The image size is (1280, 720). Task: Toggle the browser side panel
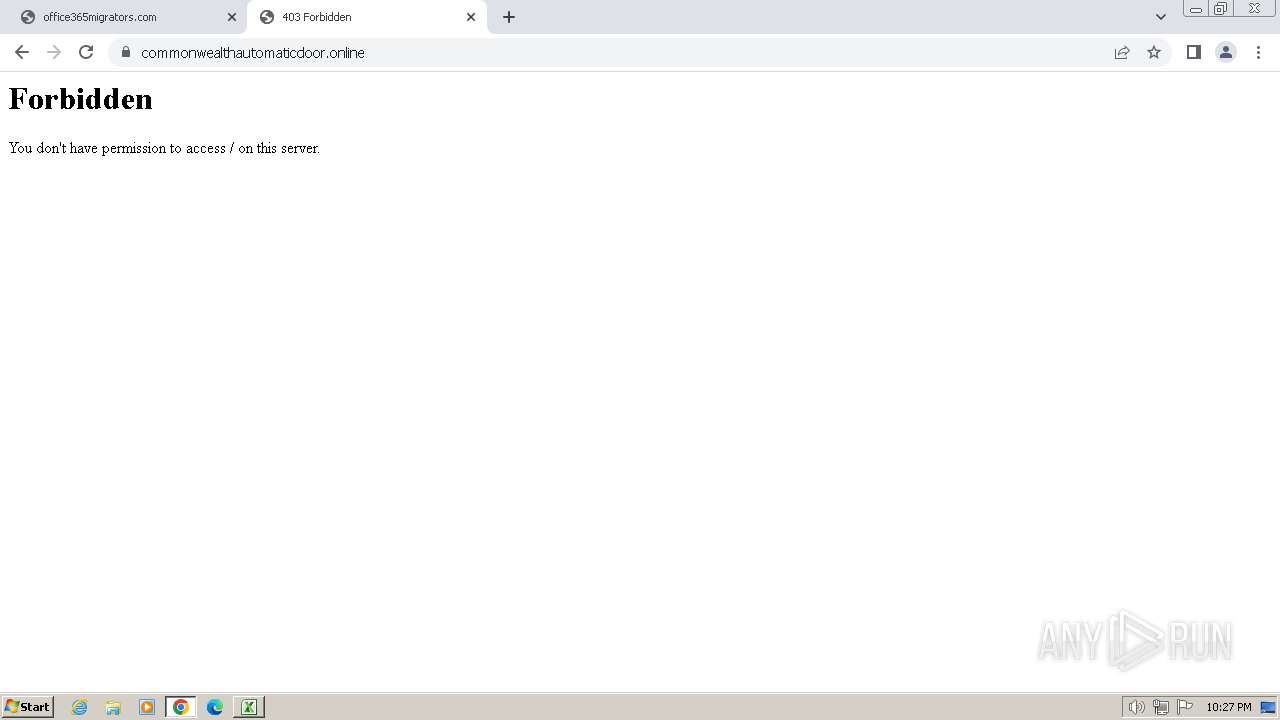pyautogui.click(x=1193, y=52)
